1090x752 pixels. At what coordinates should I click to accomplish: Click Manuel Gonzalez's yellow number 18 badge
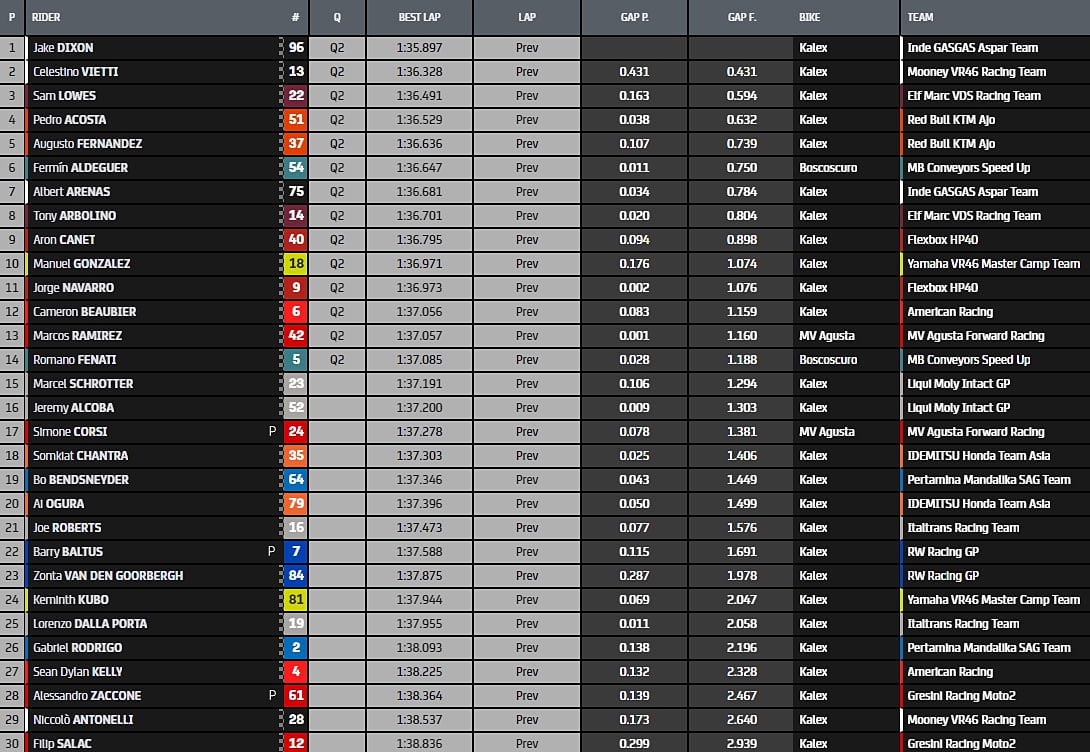(296, 264)
